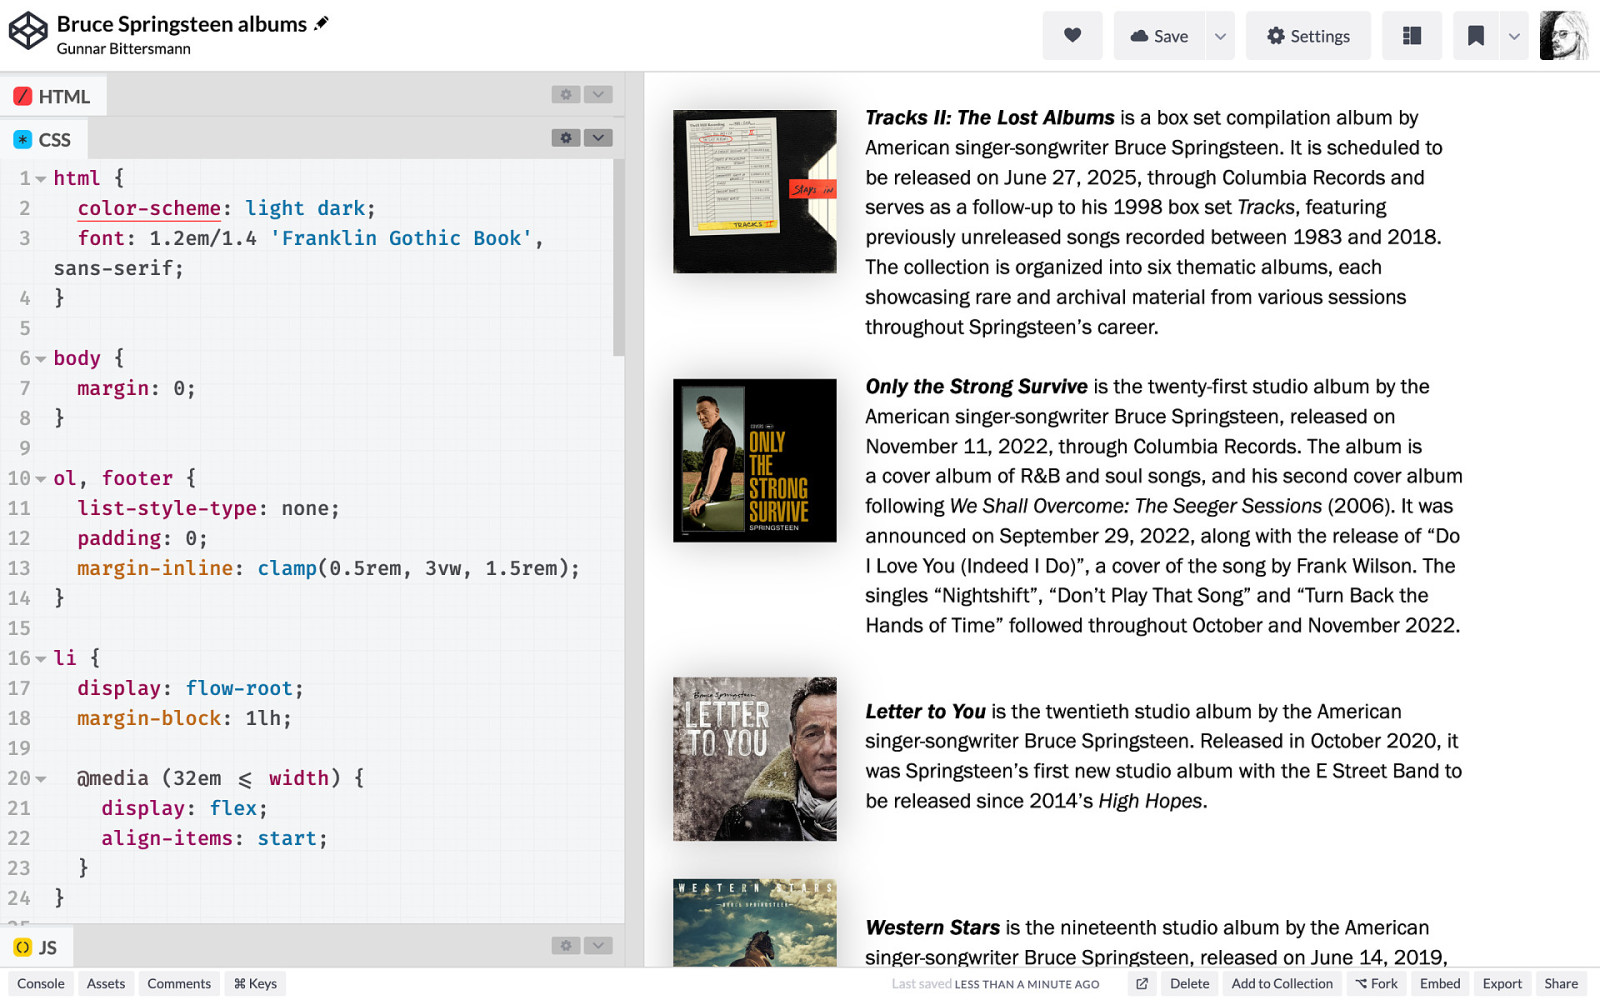Love this pen with heart button
Image resolution: width=1600 pixels, height=1000 pixels.
1072,36
